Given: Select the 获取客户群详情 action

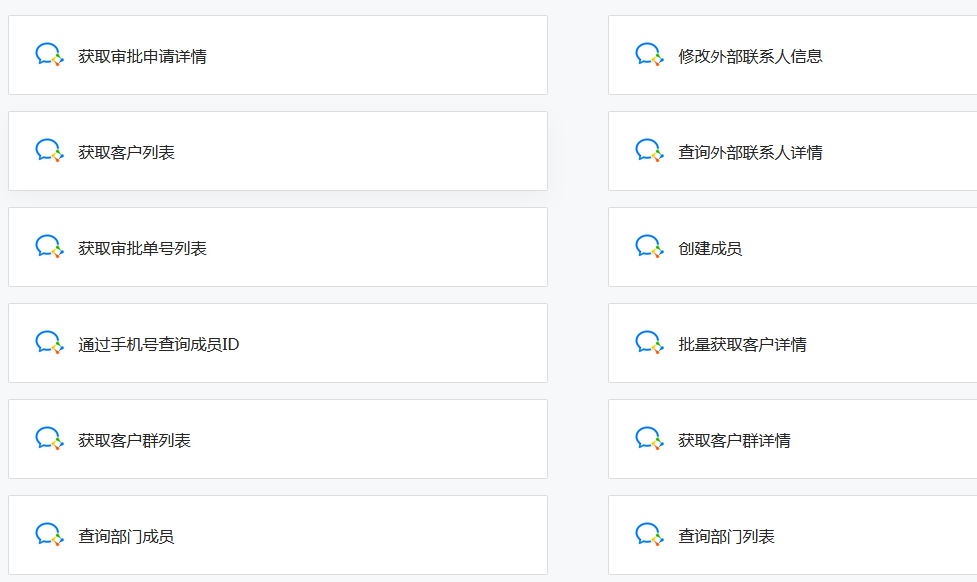Looking at the screenshot, I should (x=793, y=439).
